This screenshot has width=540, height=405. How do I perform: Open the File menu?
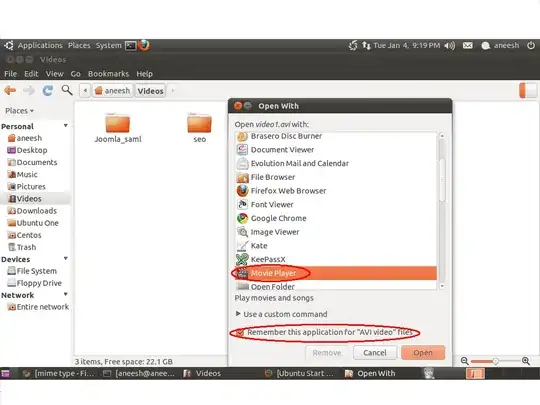(10, 74)
